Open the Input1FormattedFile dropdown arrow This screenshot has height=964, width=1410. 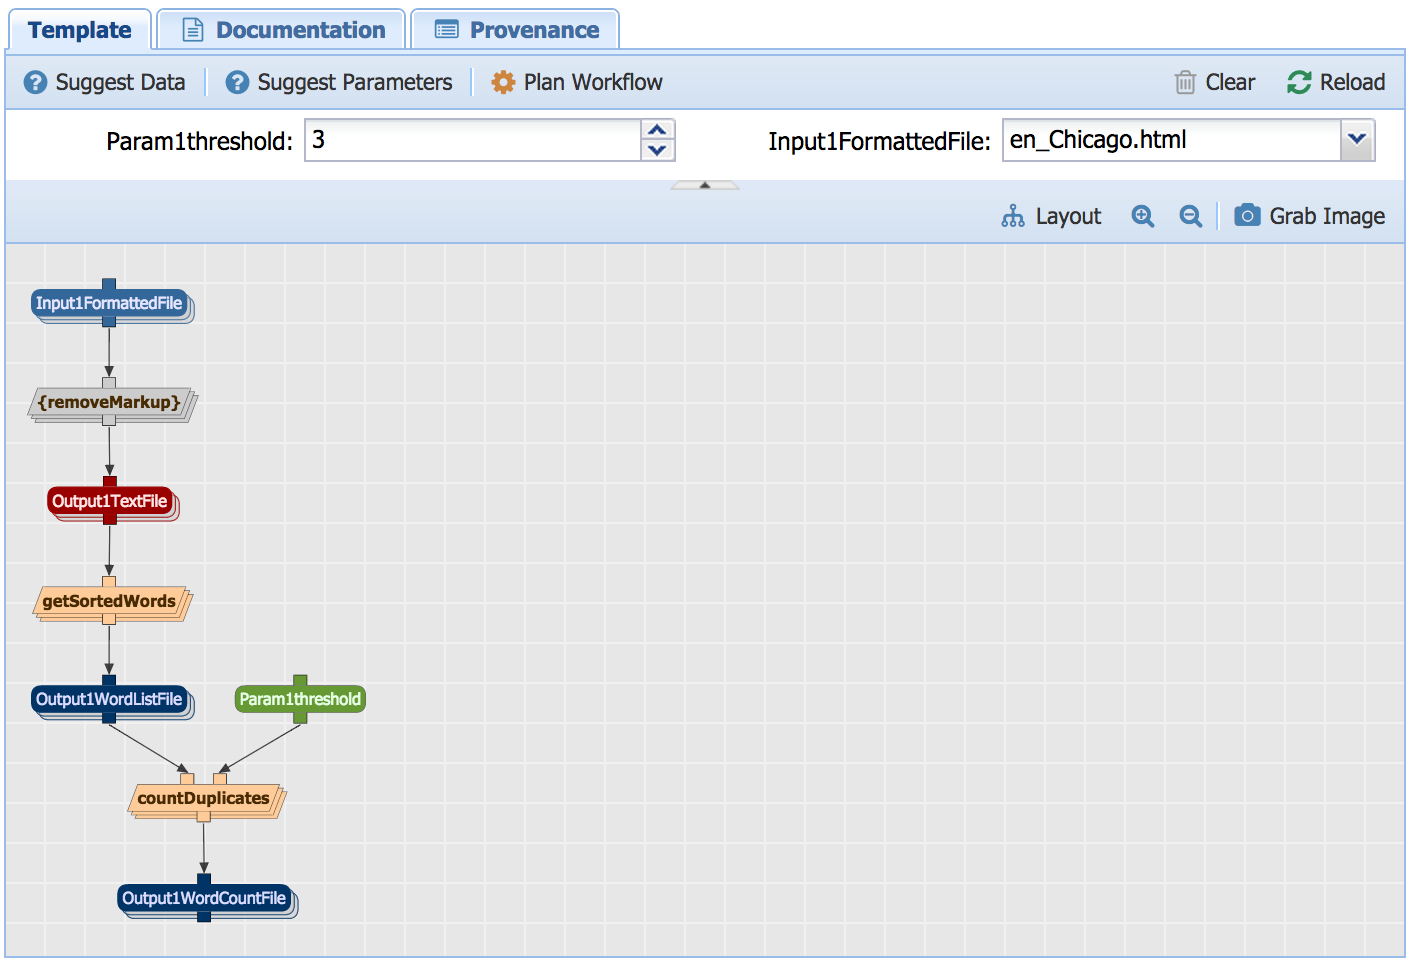click(x=1357, y=139)
